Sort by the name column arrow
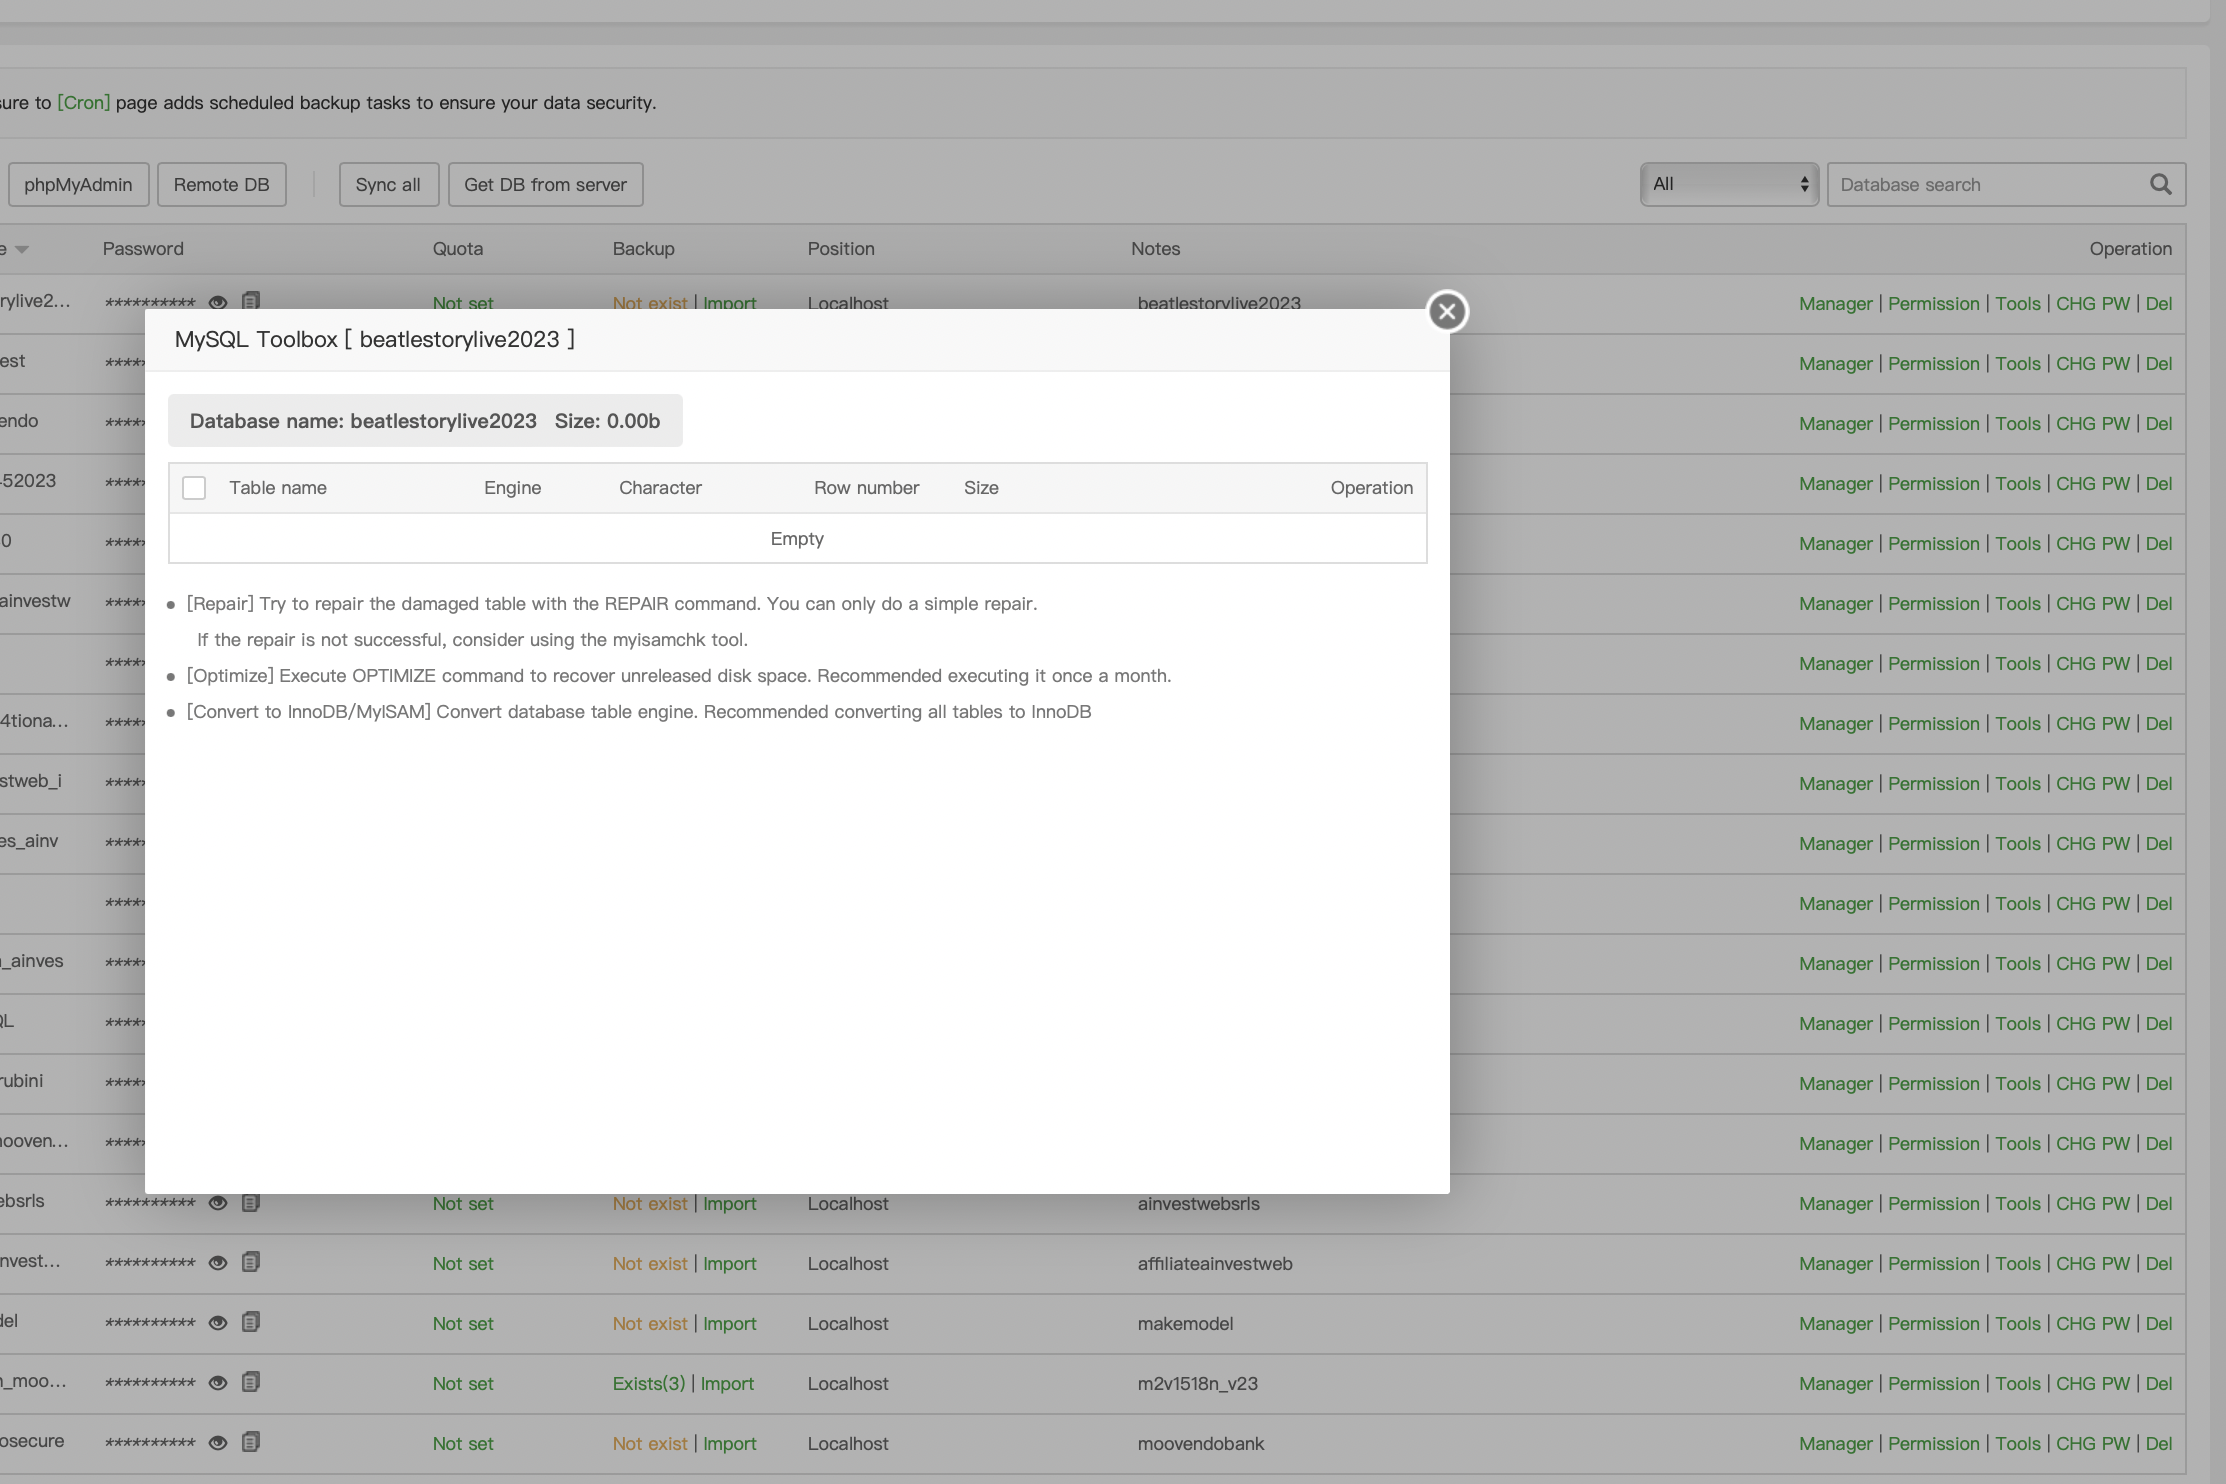Viewport: 2226px width, 1484px height. (x=21, y=249)
